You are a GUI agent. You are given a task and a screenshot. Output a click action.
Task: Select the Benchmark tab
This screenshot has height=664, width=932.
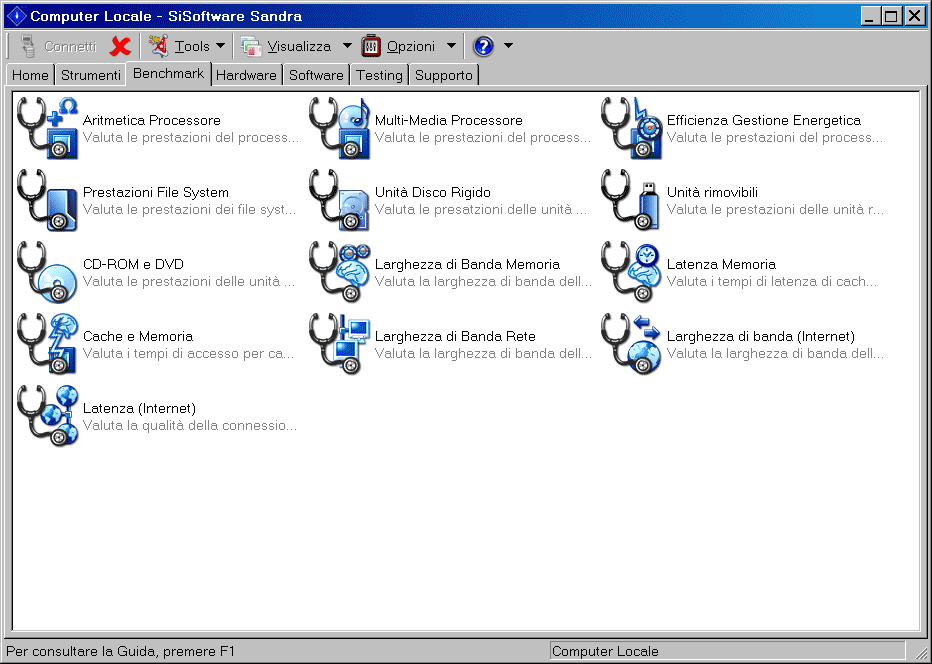169,74
